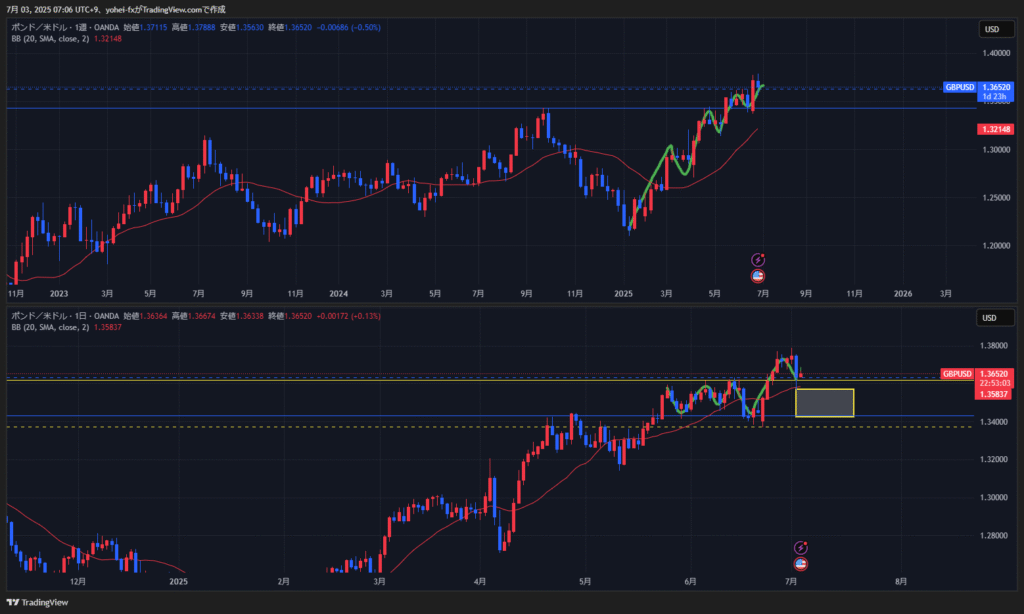The height and width of the screenshot is (614, 1024).
Task: Click the daily change +0.00172 (+0.13%)
Action: click(x=349, y=316)
